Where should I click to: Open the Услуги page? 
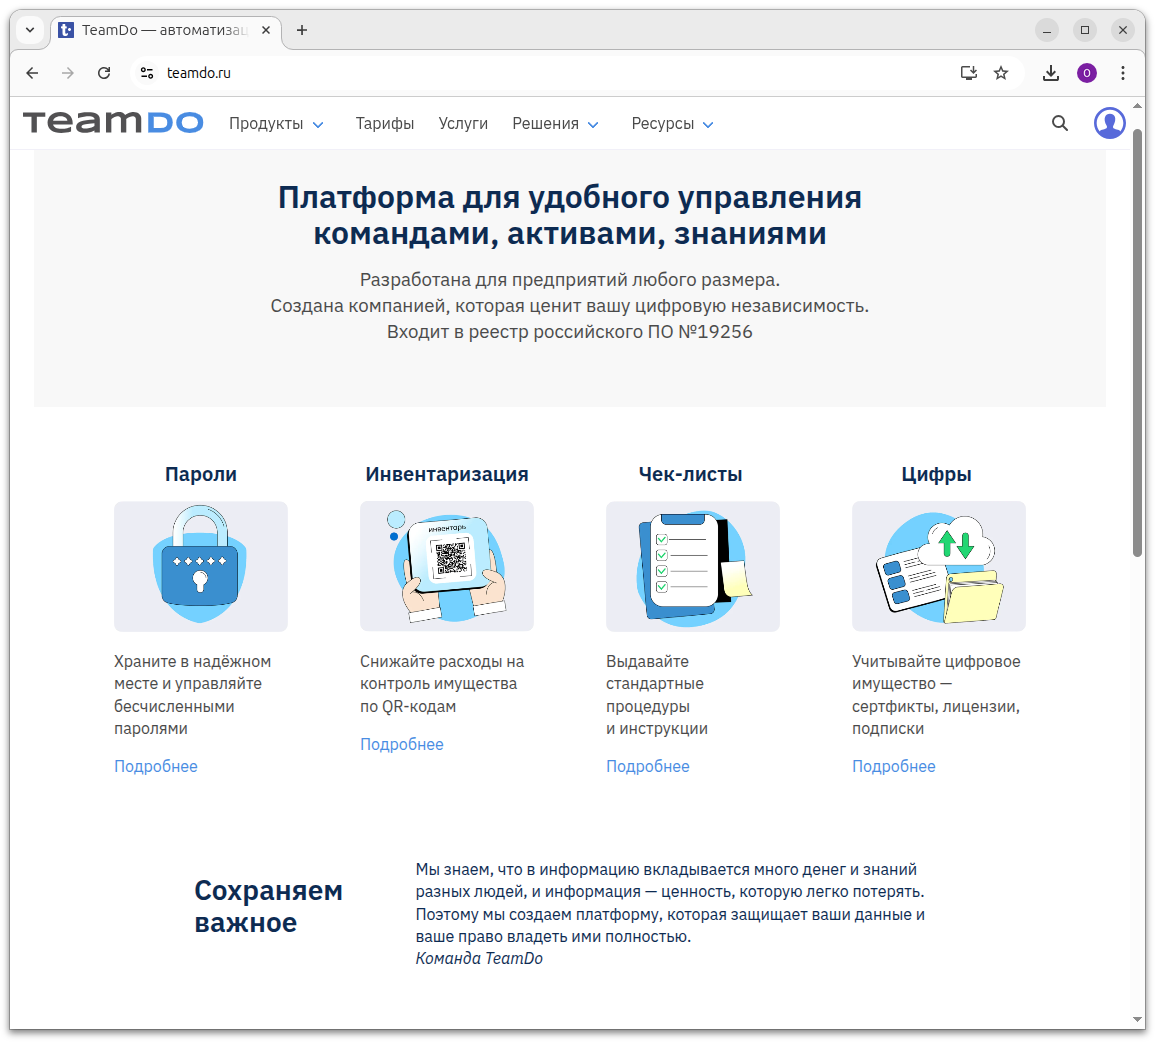coord(463,124)
